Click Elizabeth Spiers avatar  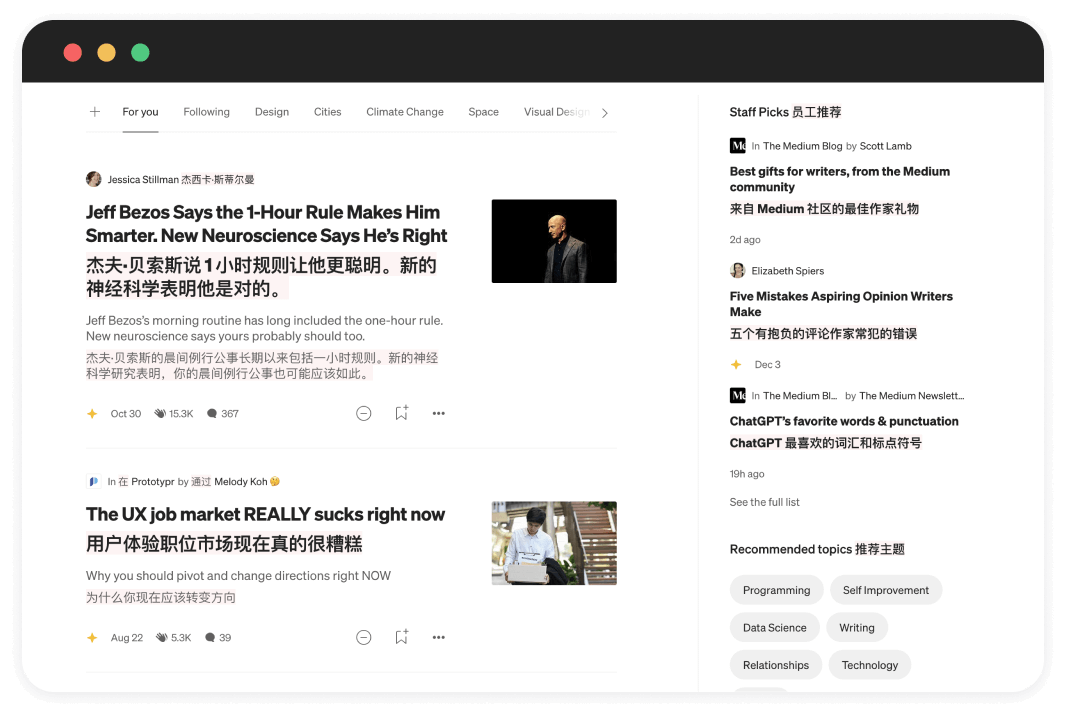[738, 271]
